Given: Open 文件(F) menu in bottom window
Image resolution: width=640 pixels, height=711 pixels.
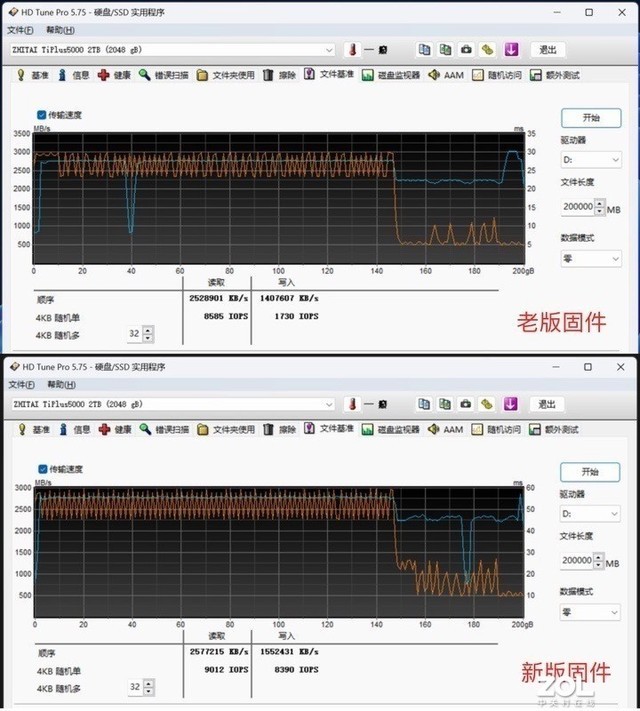Looking at the screenshot, I should pos(21,385).
